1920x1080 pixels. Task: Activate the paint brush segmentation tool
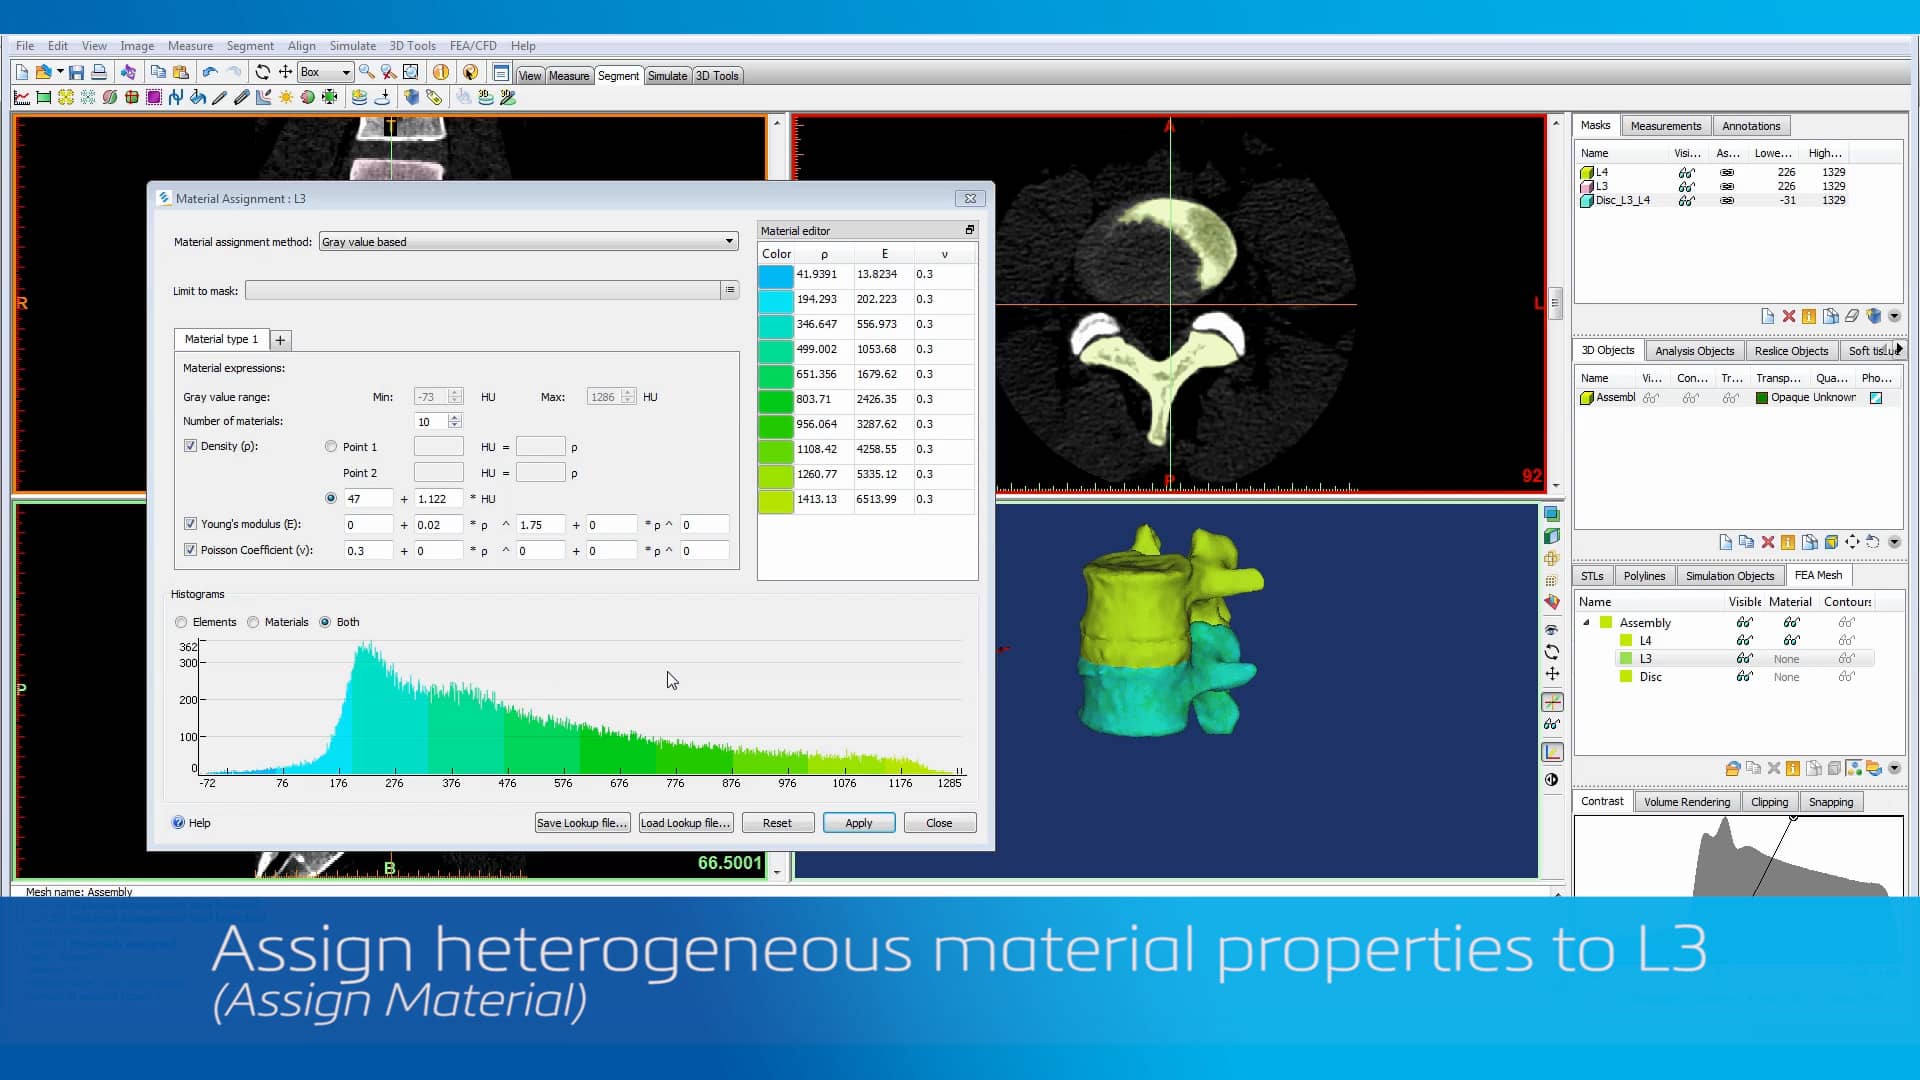pos(220,97)
